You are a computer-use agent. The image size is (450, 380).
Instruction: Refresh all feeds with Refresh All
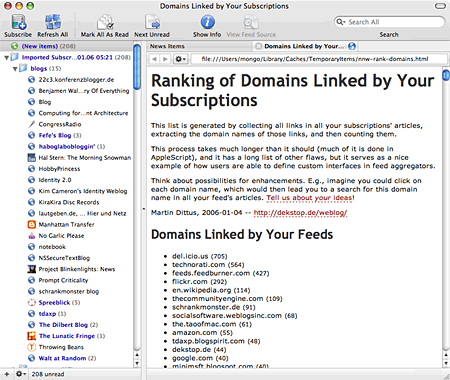pyautogui.click(x=53, y=22)
